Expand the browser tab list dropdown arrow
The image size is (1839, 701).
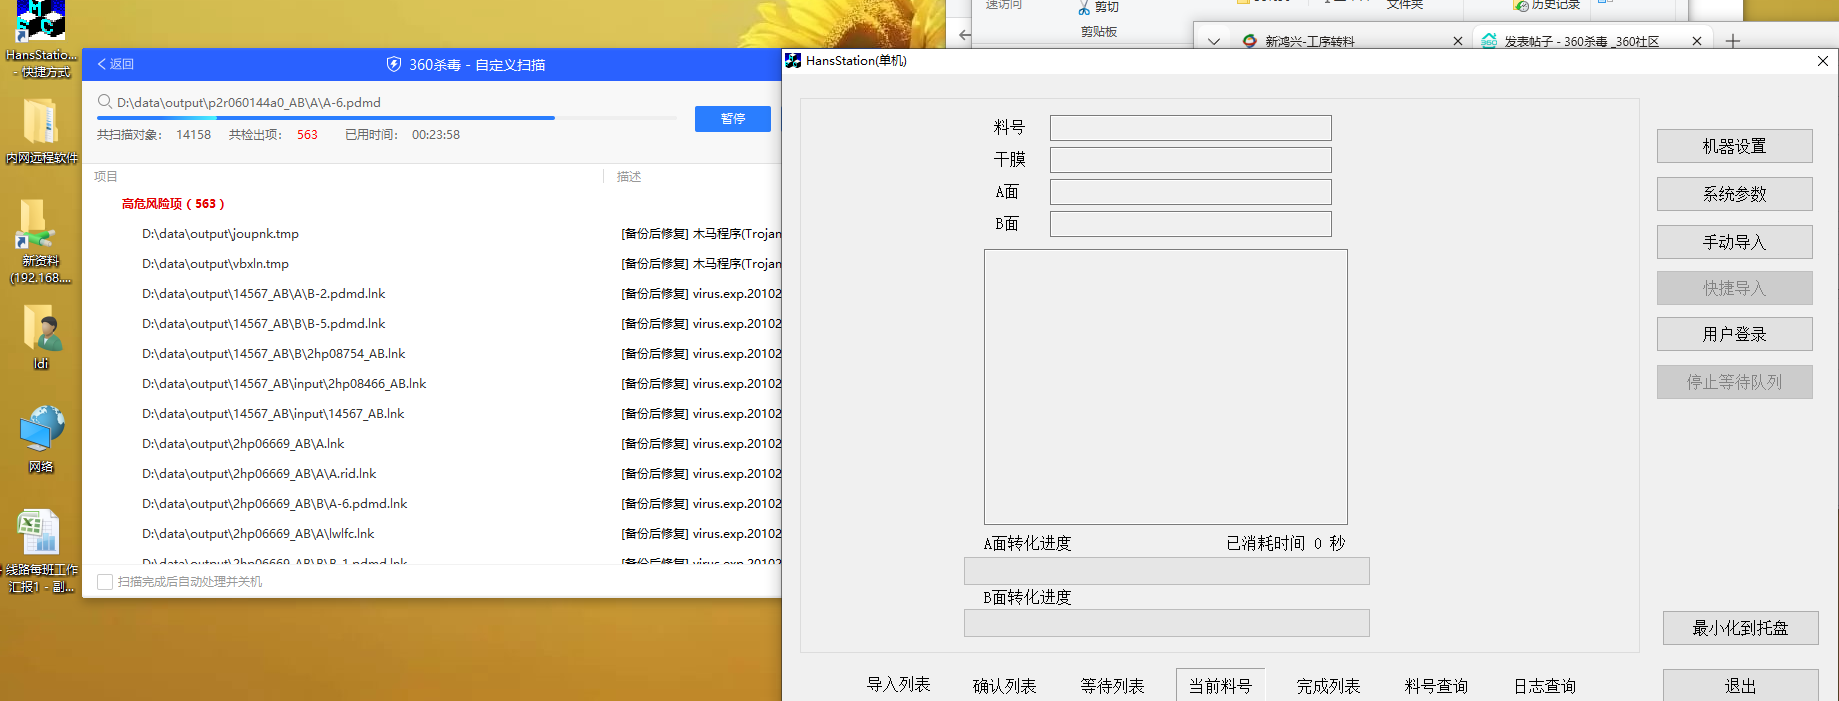(x=1214, y=41)
